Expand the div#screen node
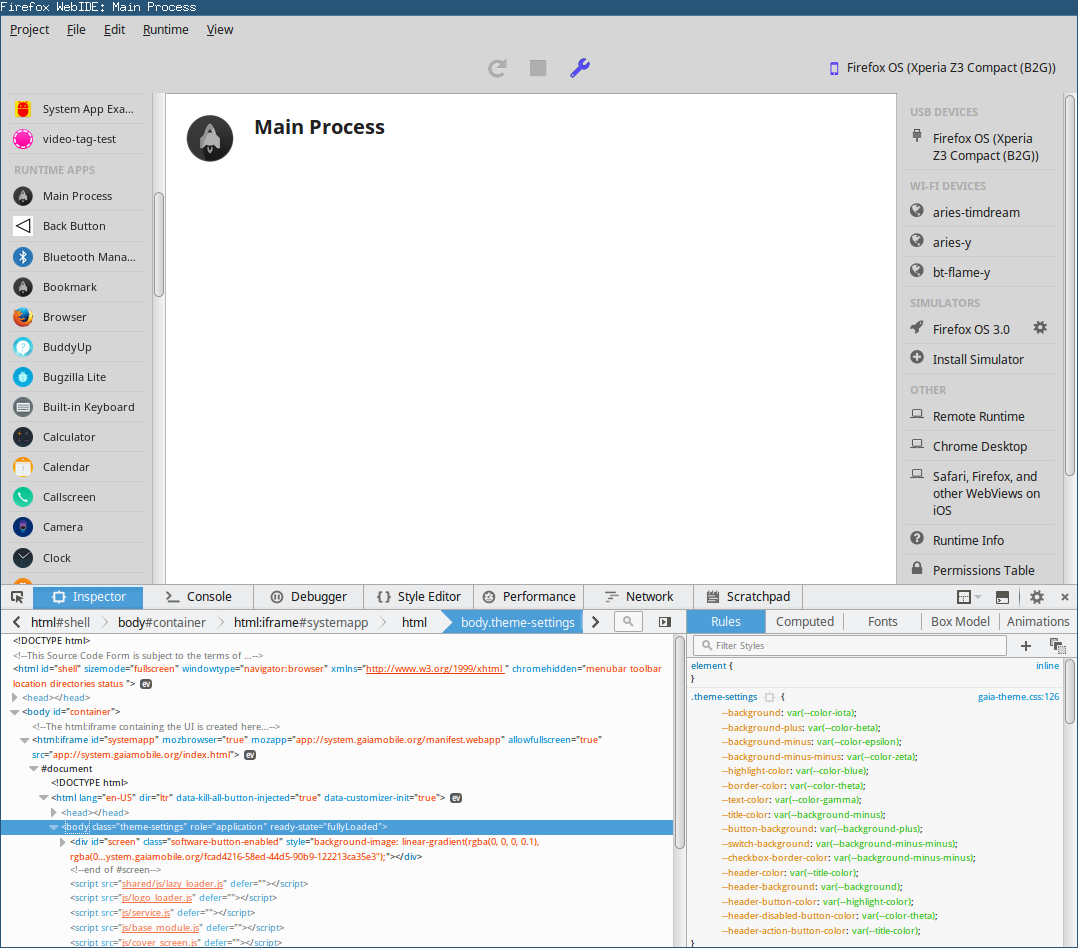Image resolution: width=1078 pixels, height=948 pixels. pos(63,841)
